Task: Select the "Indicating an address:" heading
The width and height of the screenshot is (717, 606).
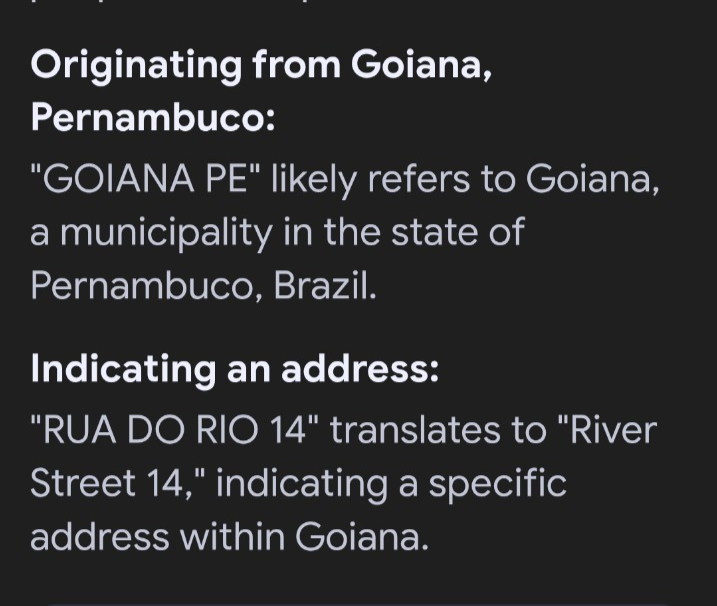Action: tap(235, 369)
